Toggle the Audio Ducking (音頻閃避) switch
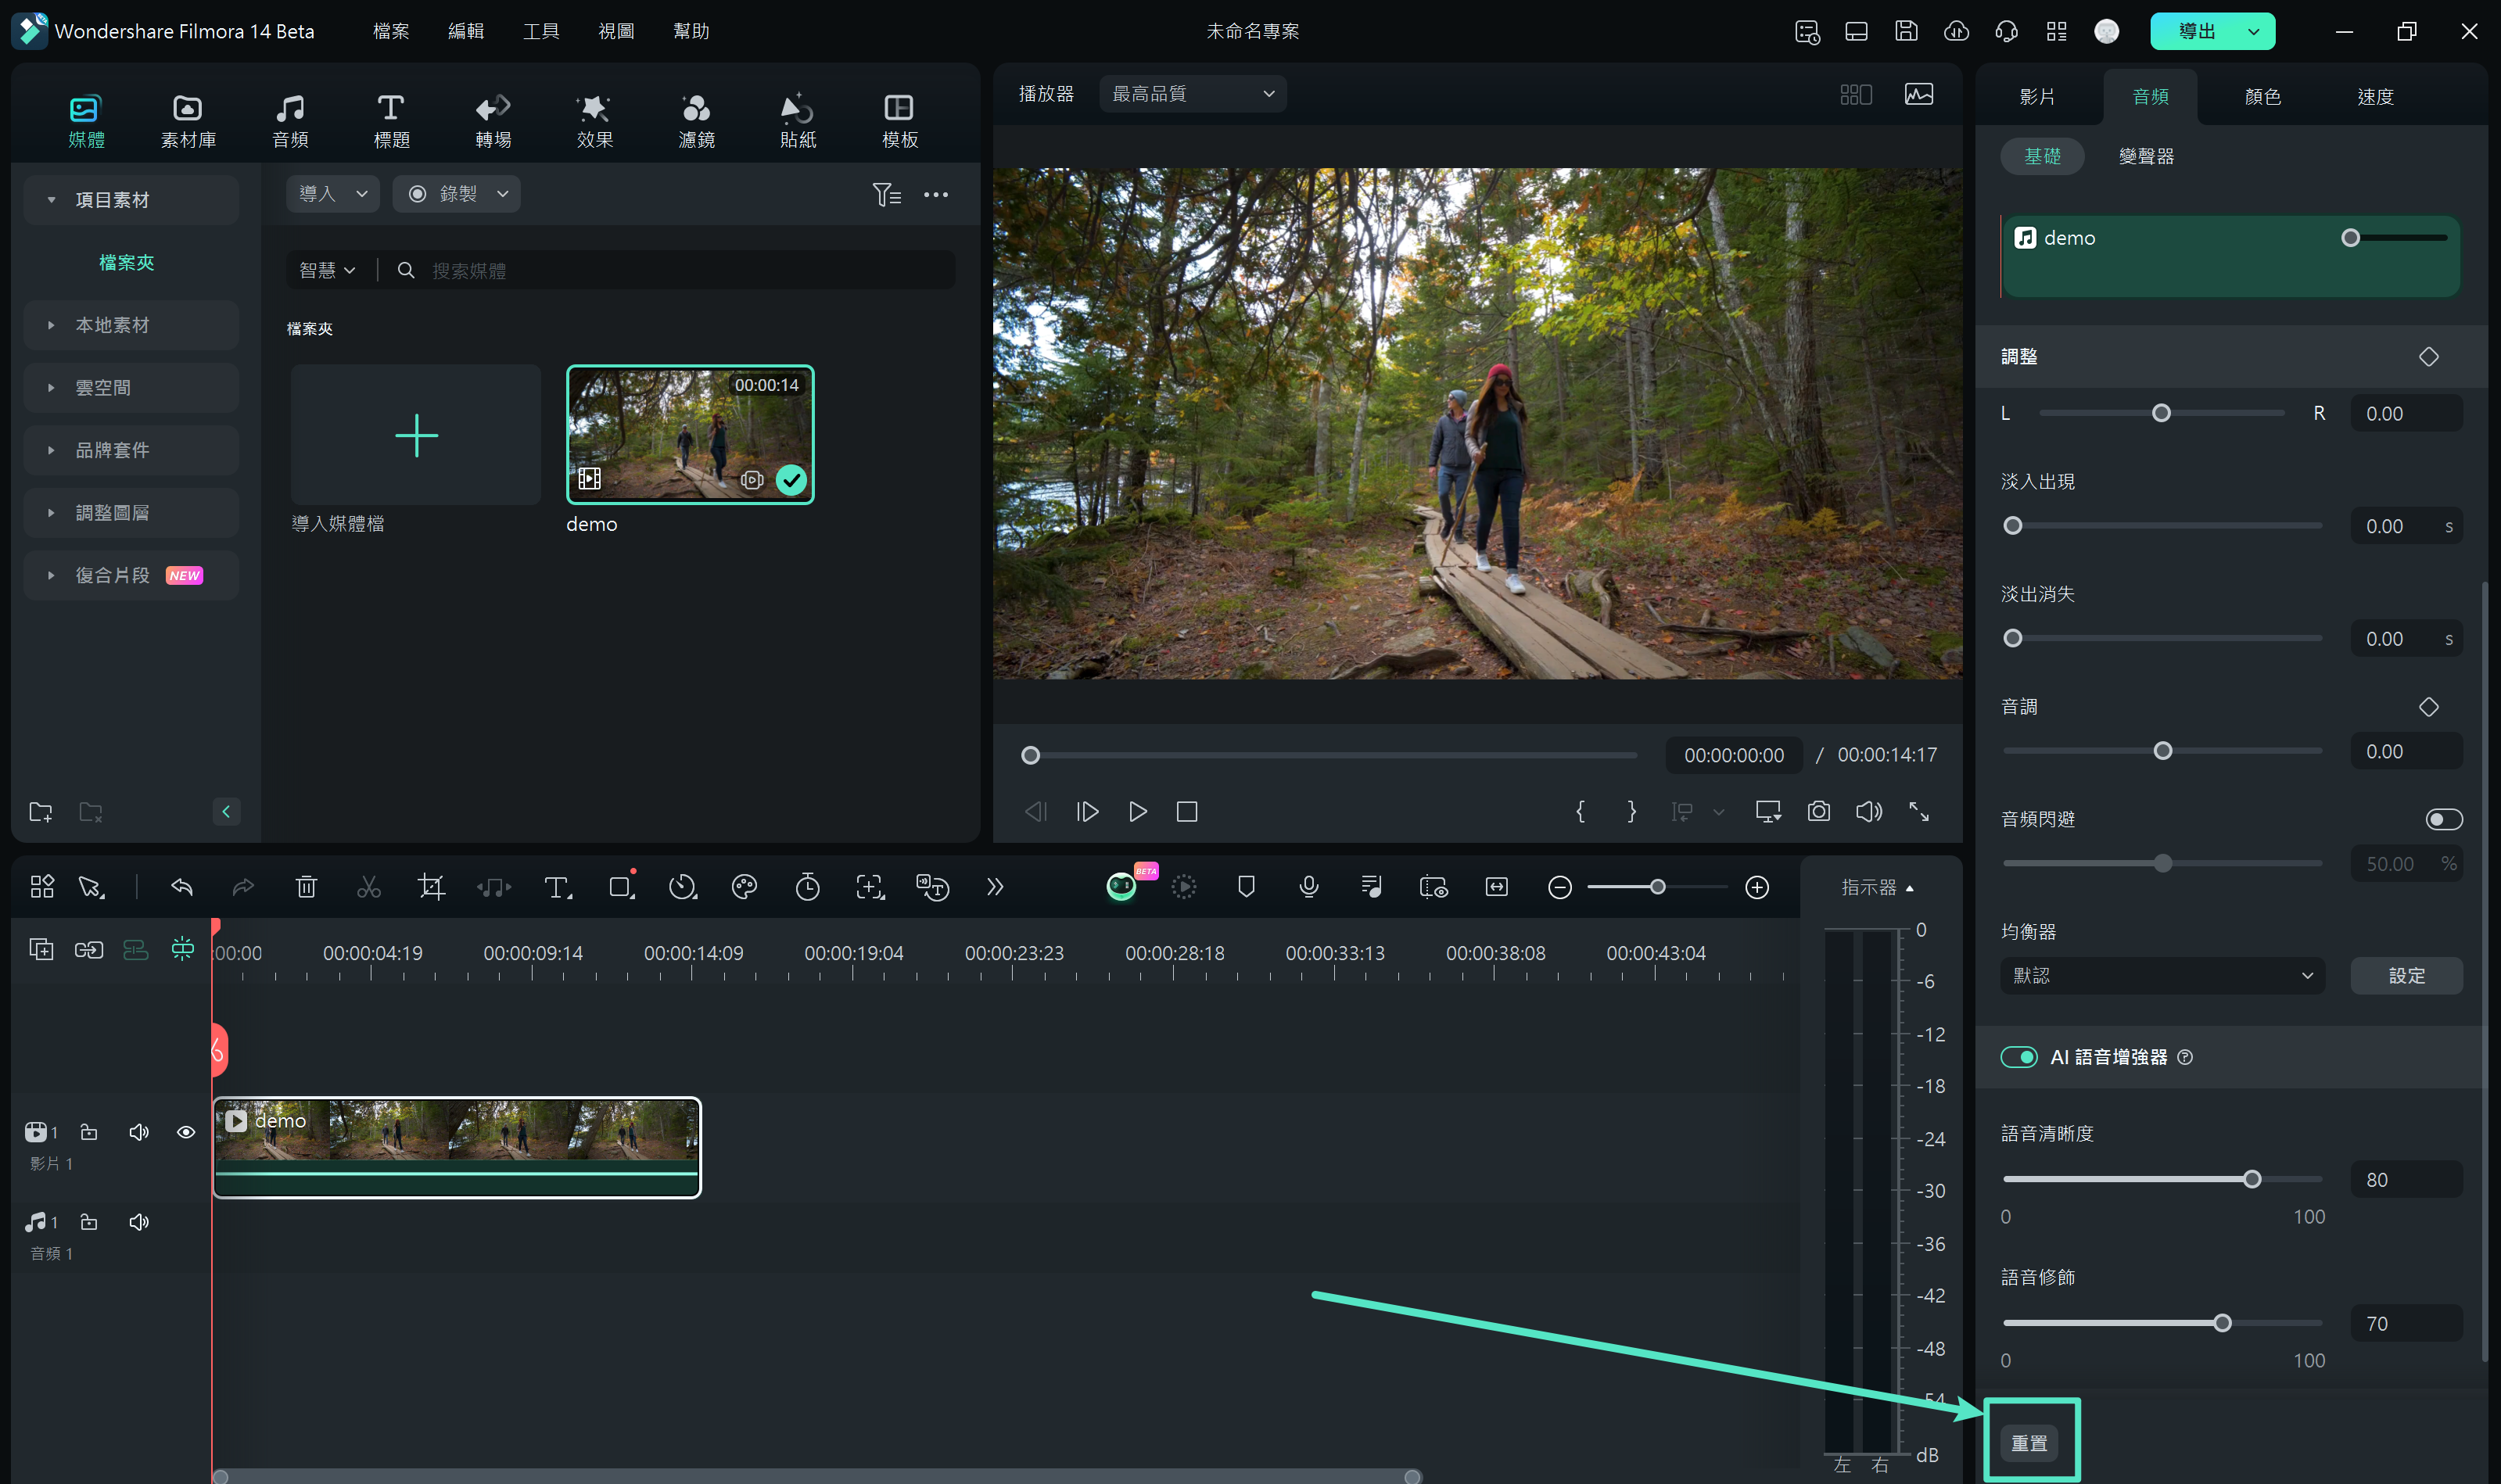 coord(2443,819)
